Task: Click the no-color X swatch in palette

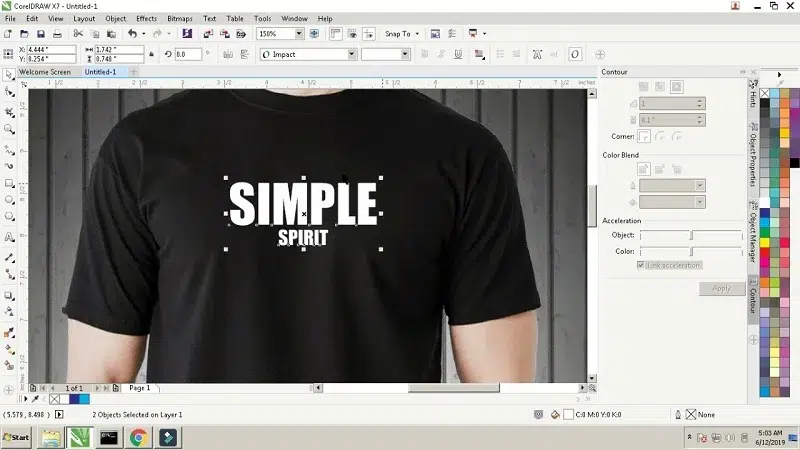Action: [764, 93]
